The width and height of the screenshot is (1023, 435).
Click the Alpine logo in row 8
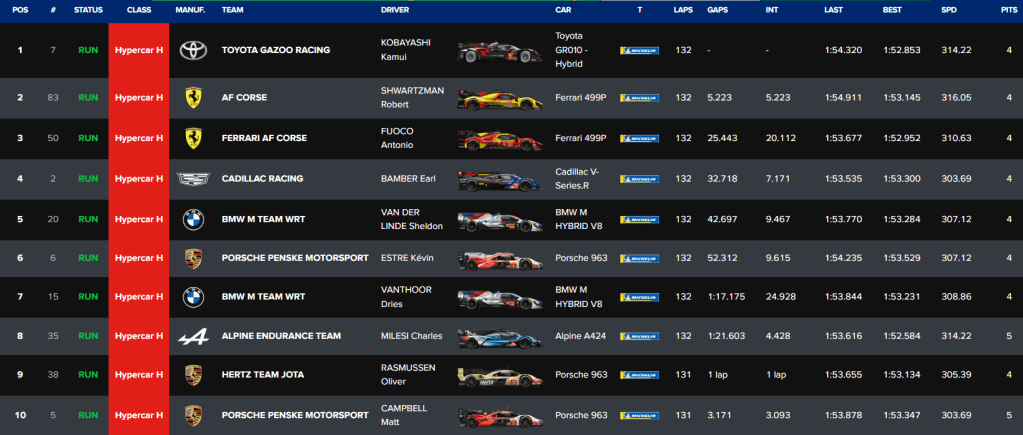[x=193, y=337]
